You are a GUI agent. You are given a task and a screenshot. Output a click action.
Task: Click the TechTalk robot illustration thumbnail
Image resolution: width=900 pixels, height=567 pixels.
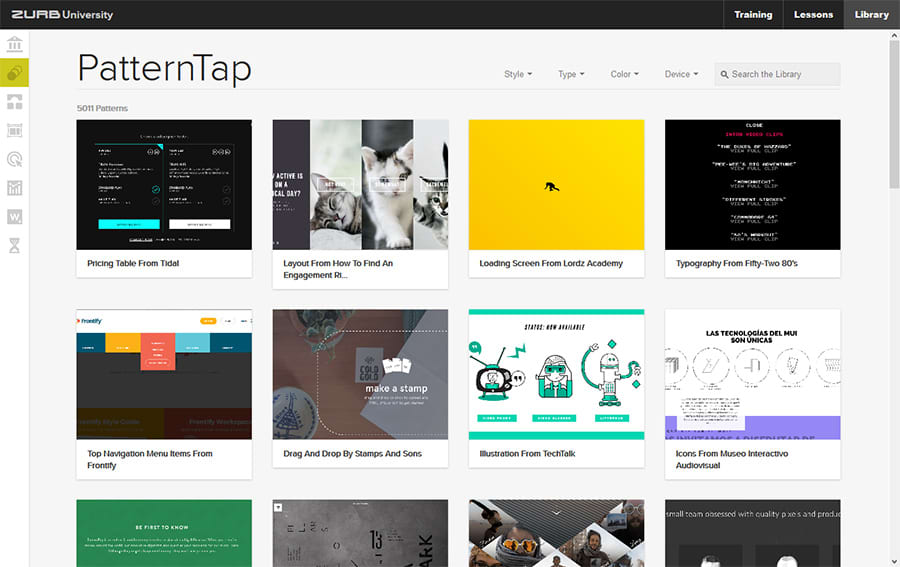click(x=557, y=375)
